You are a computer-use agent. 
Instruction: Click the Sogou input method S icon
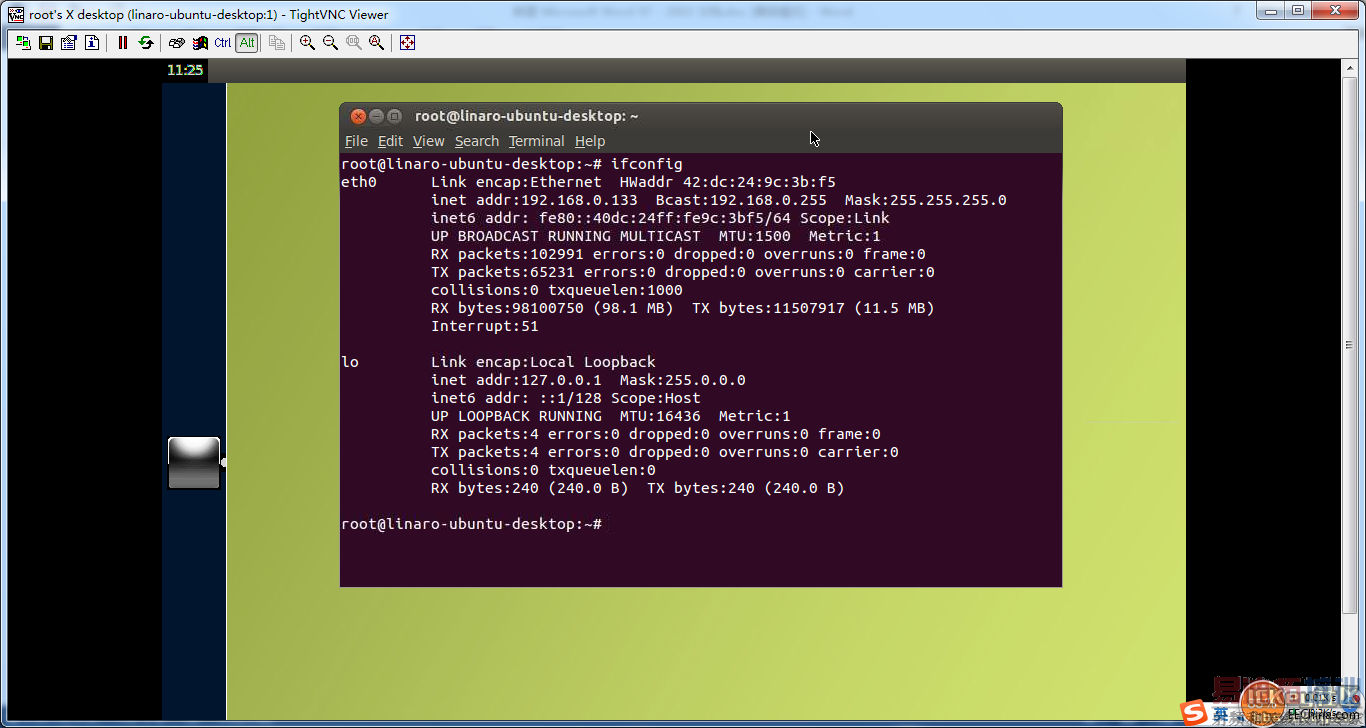click(x=1192, y=713)
